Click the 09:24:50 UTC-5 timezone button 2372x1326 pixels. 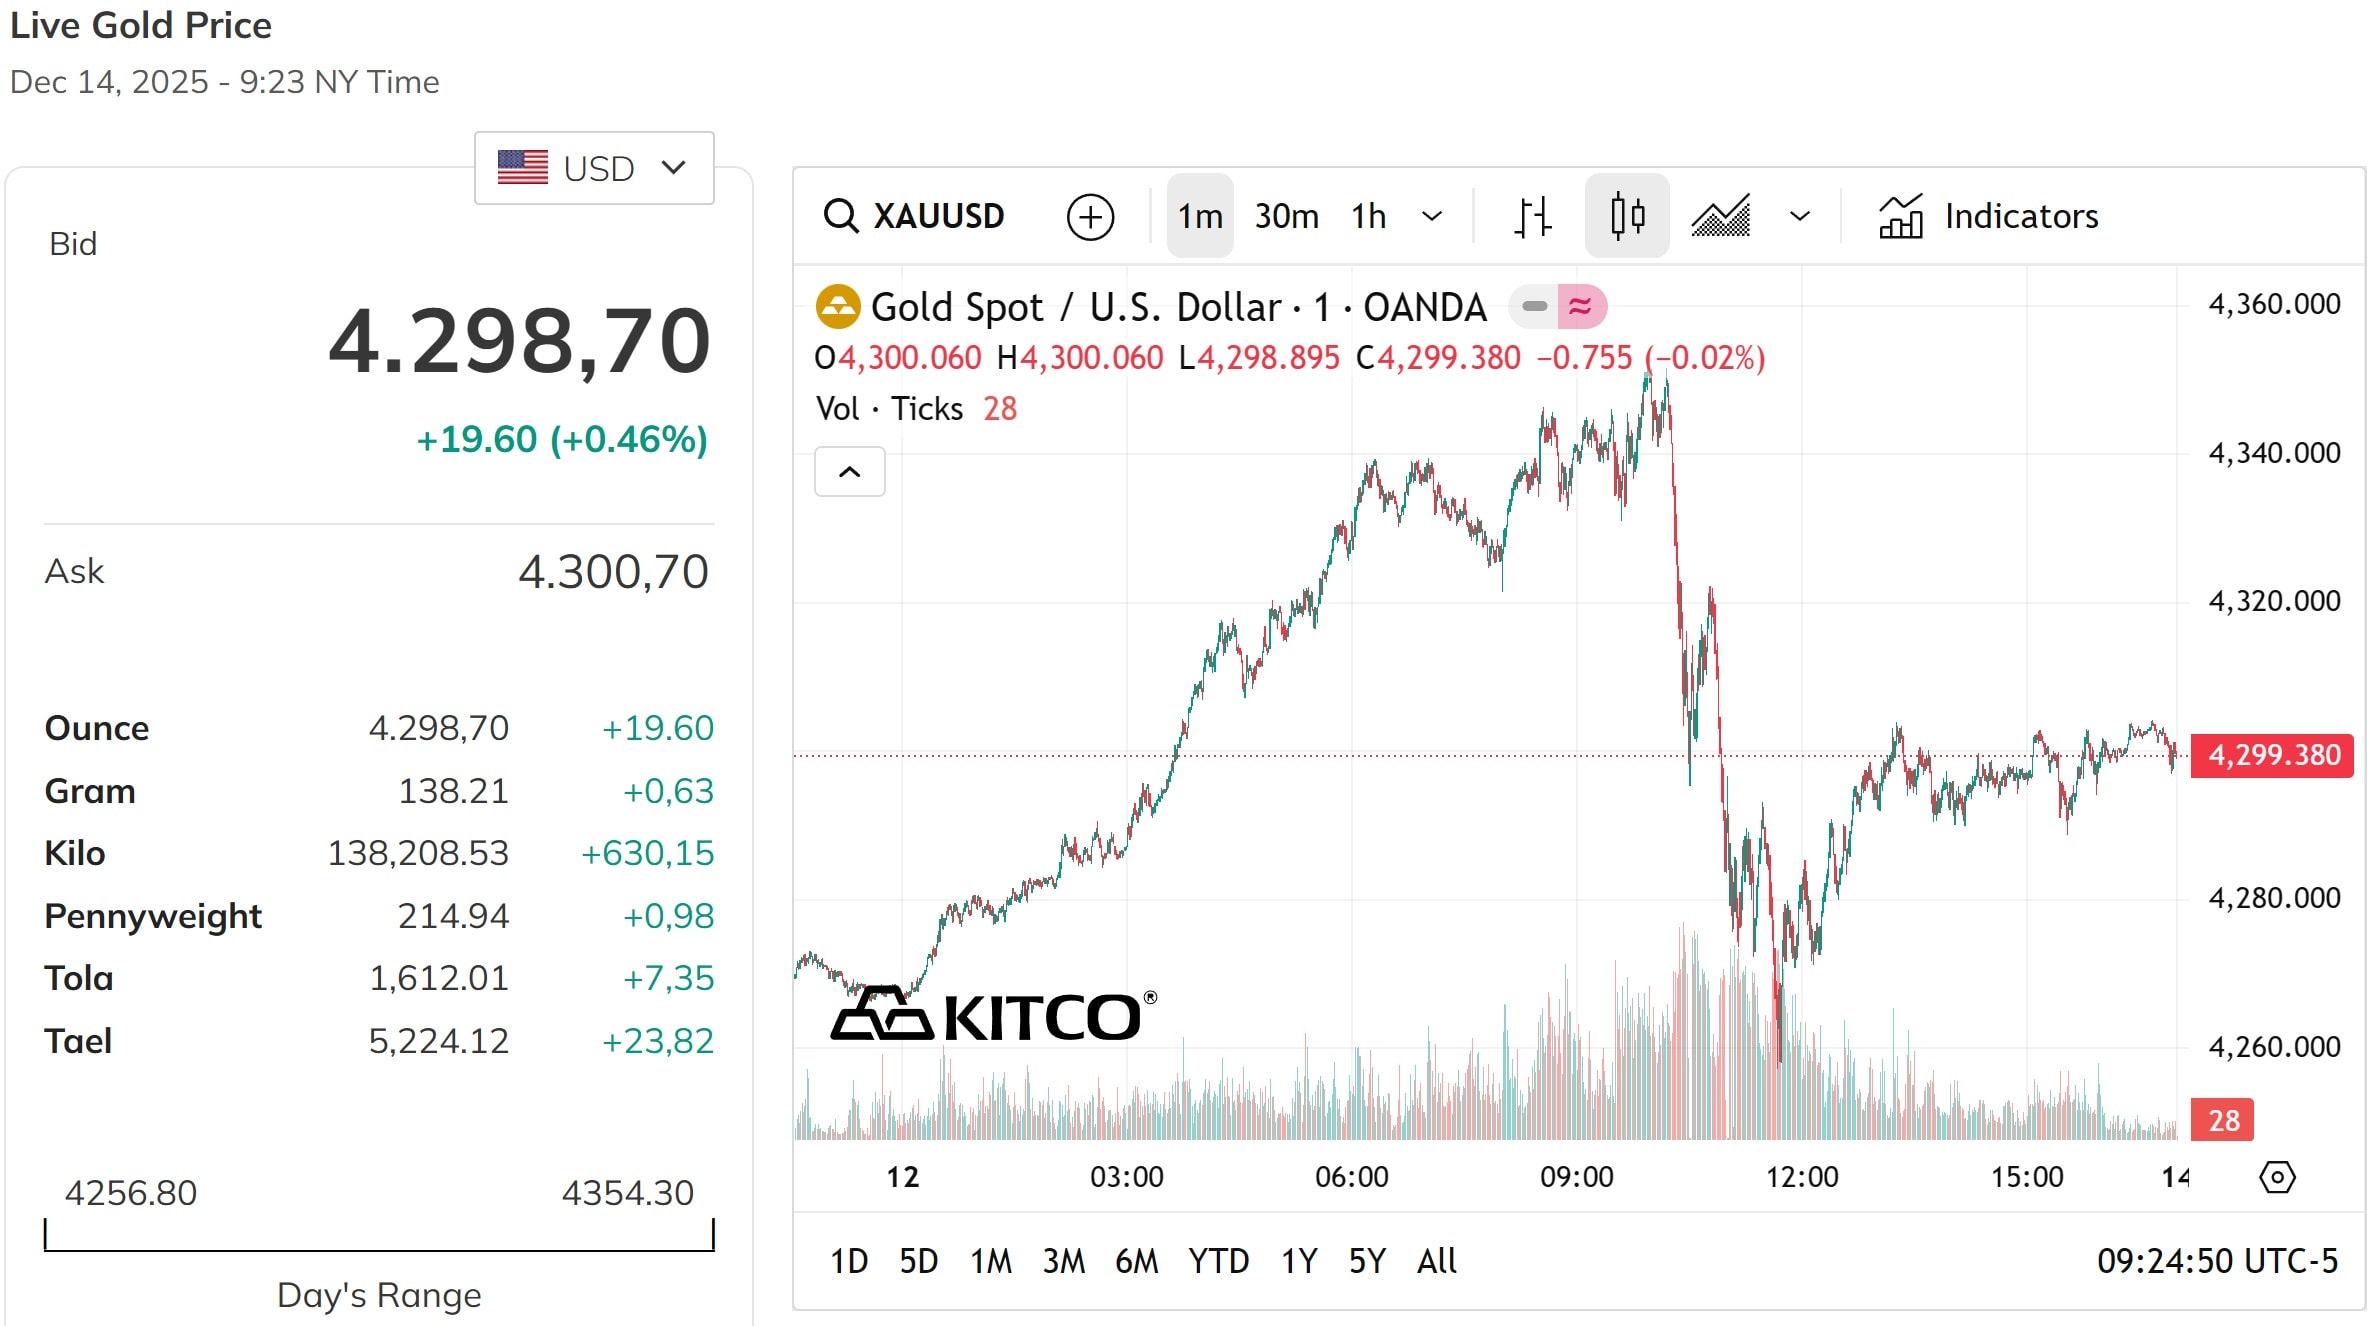click(x=2217, y=1261)
